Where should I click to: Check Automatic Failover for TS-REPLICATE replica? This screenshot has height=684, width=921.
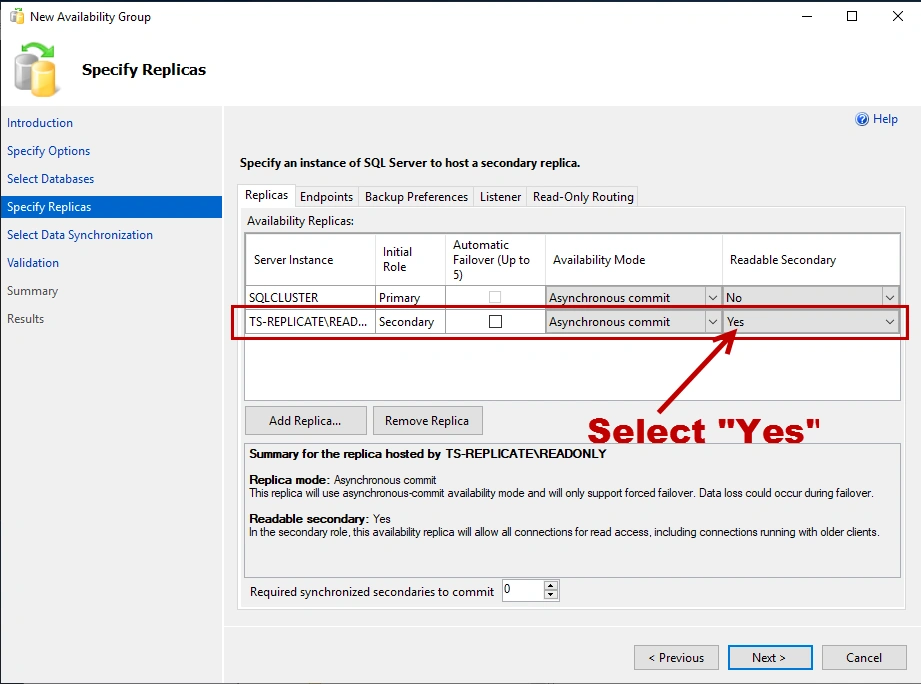coord(495,322)
